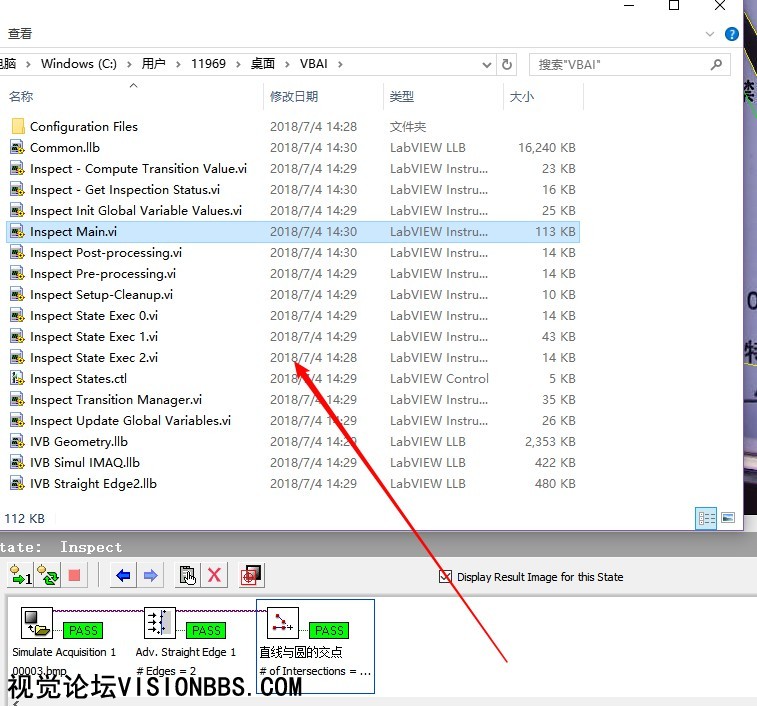Select the 直线与圆的交点 step icon

(282, 623)
